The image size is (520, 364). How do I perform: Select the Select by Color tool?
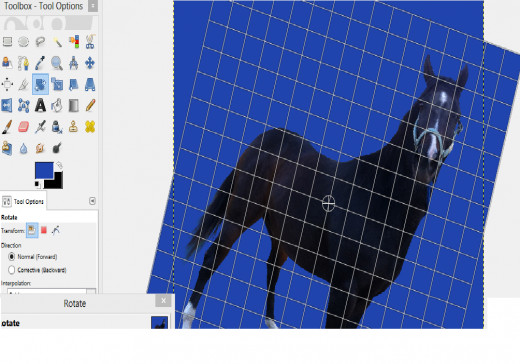point(74,42)
